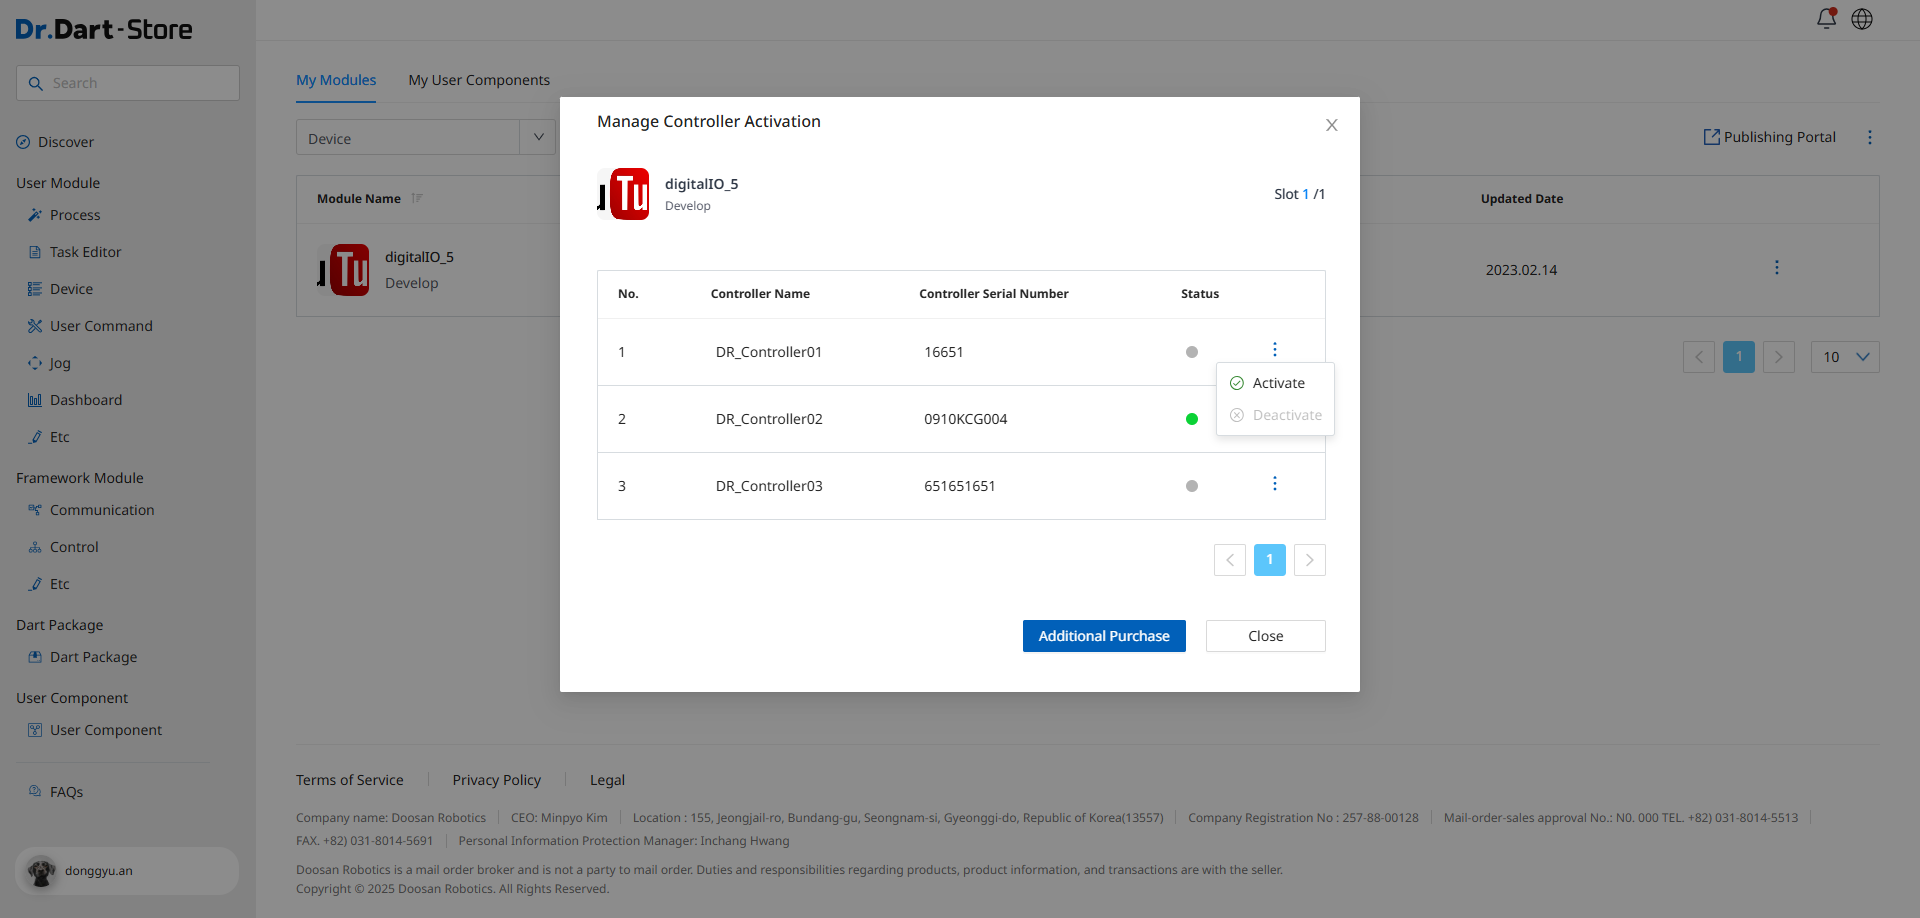Go to next page in dialog pagination

[1309, 560]
